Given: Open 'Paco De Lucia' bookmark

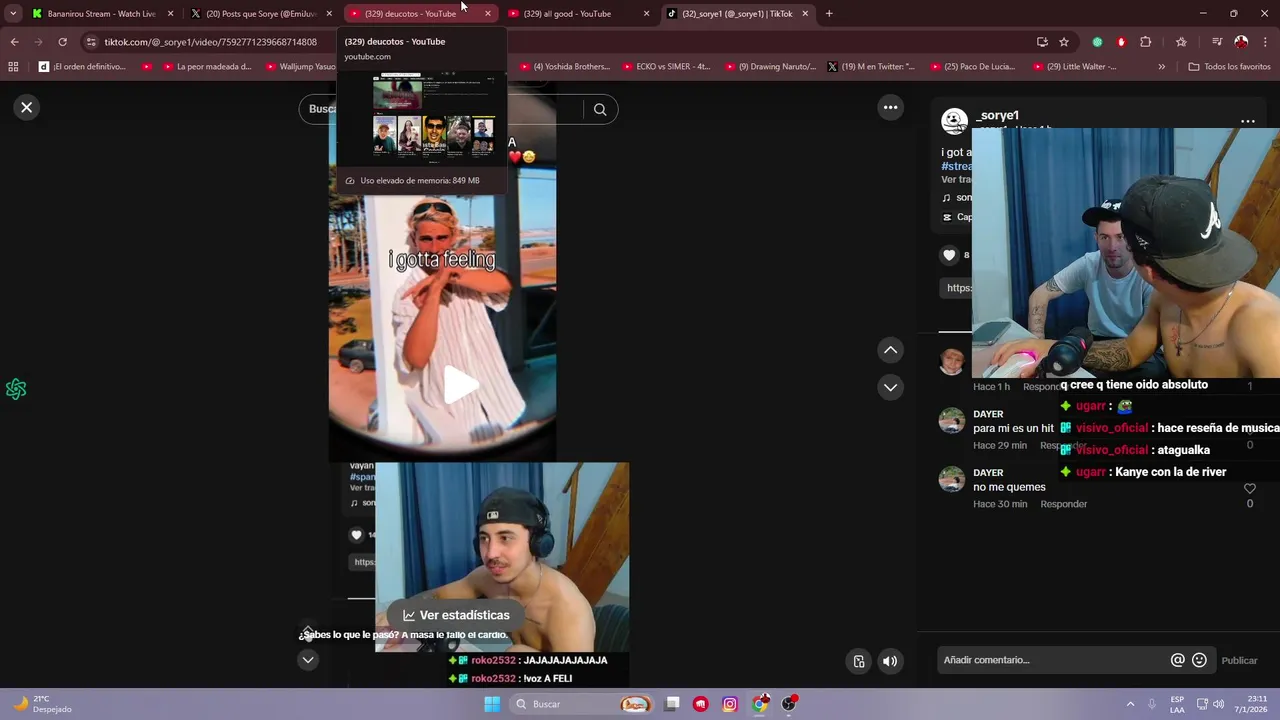Looking at the screenshot, I should pyautogui.click(x=971, y=67).
